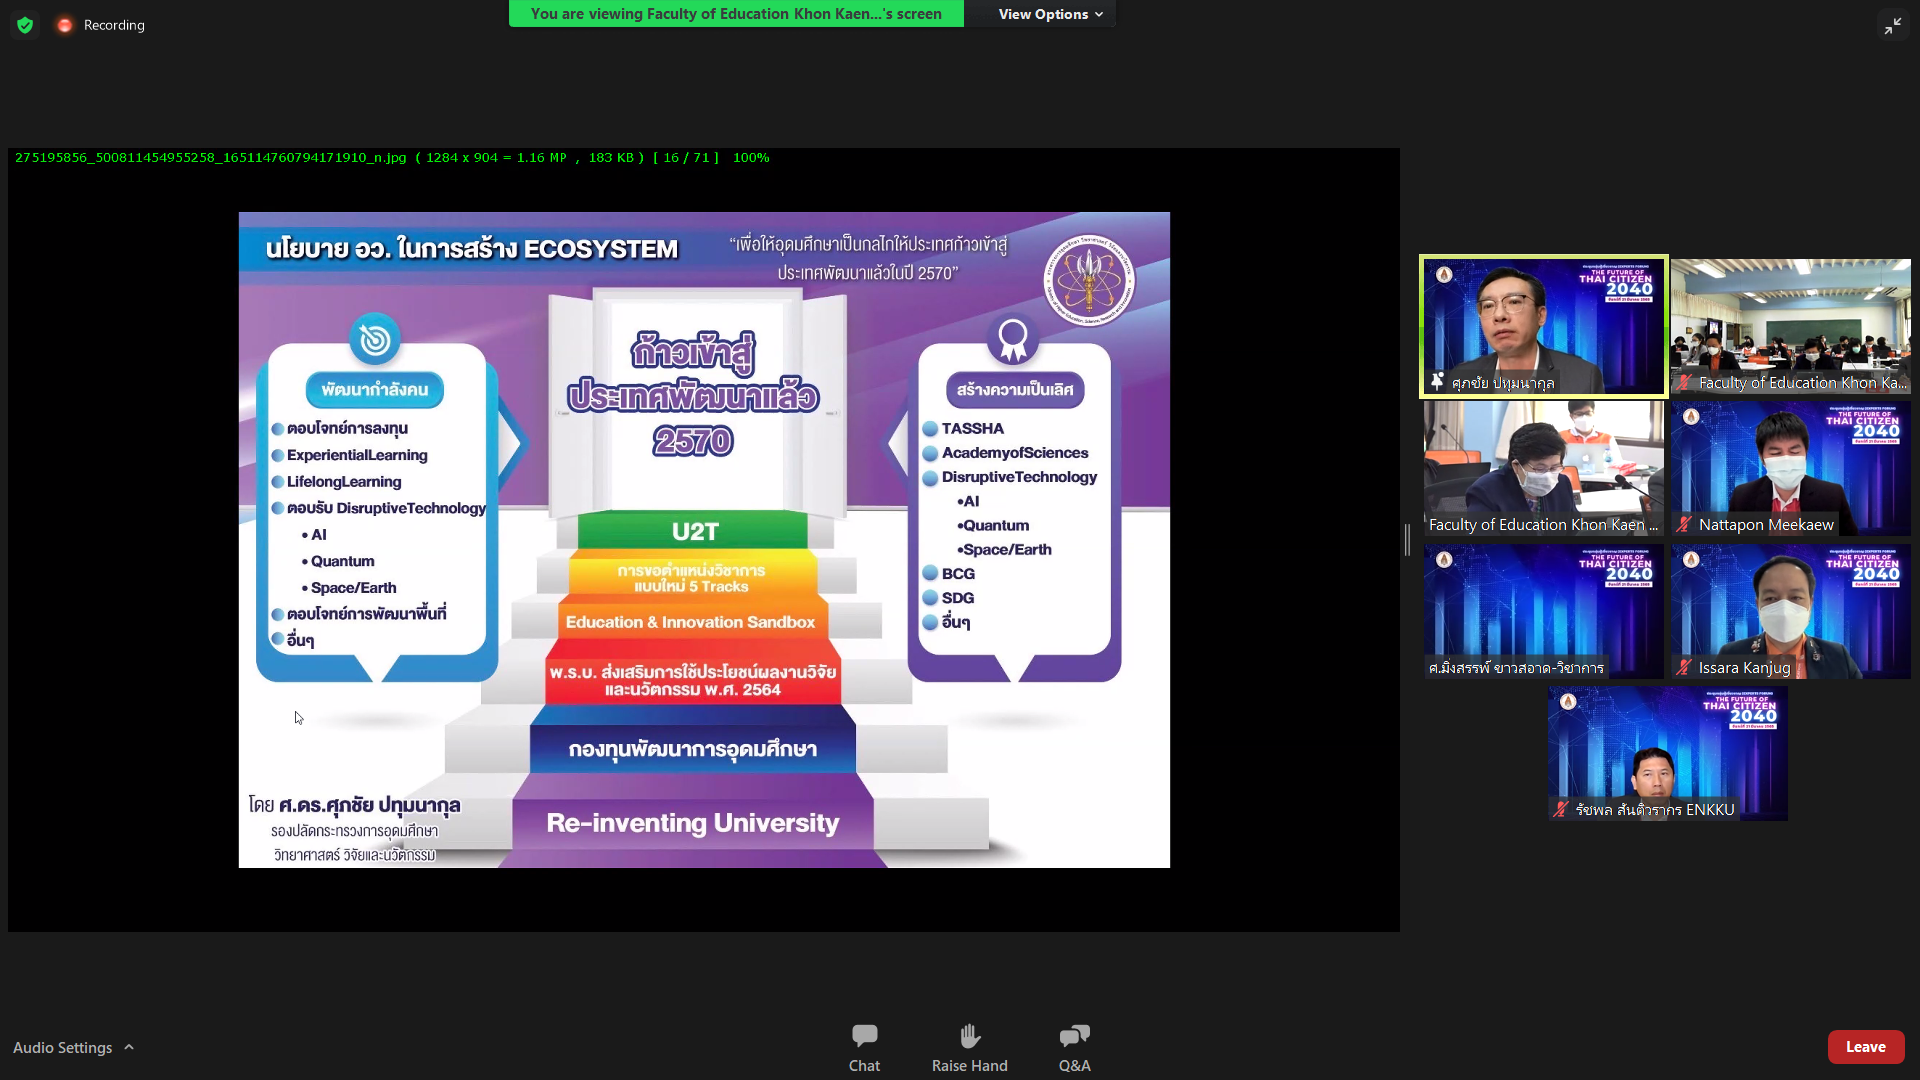Click the red Recording indicator icon
Screen dimensions: 1920x1080
click(x=65, y=25)
